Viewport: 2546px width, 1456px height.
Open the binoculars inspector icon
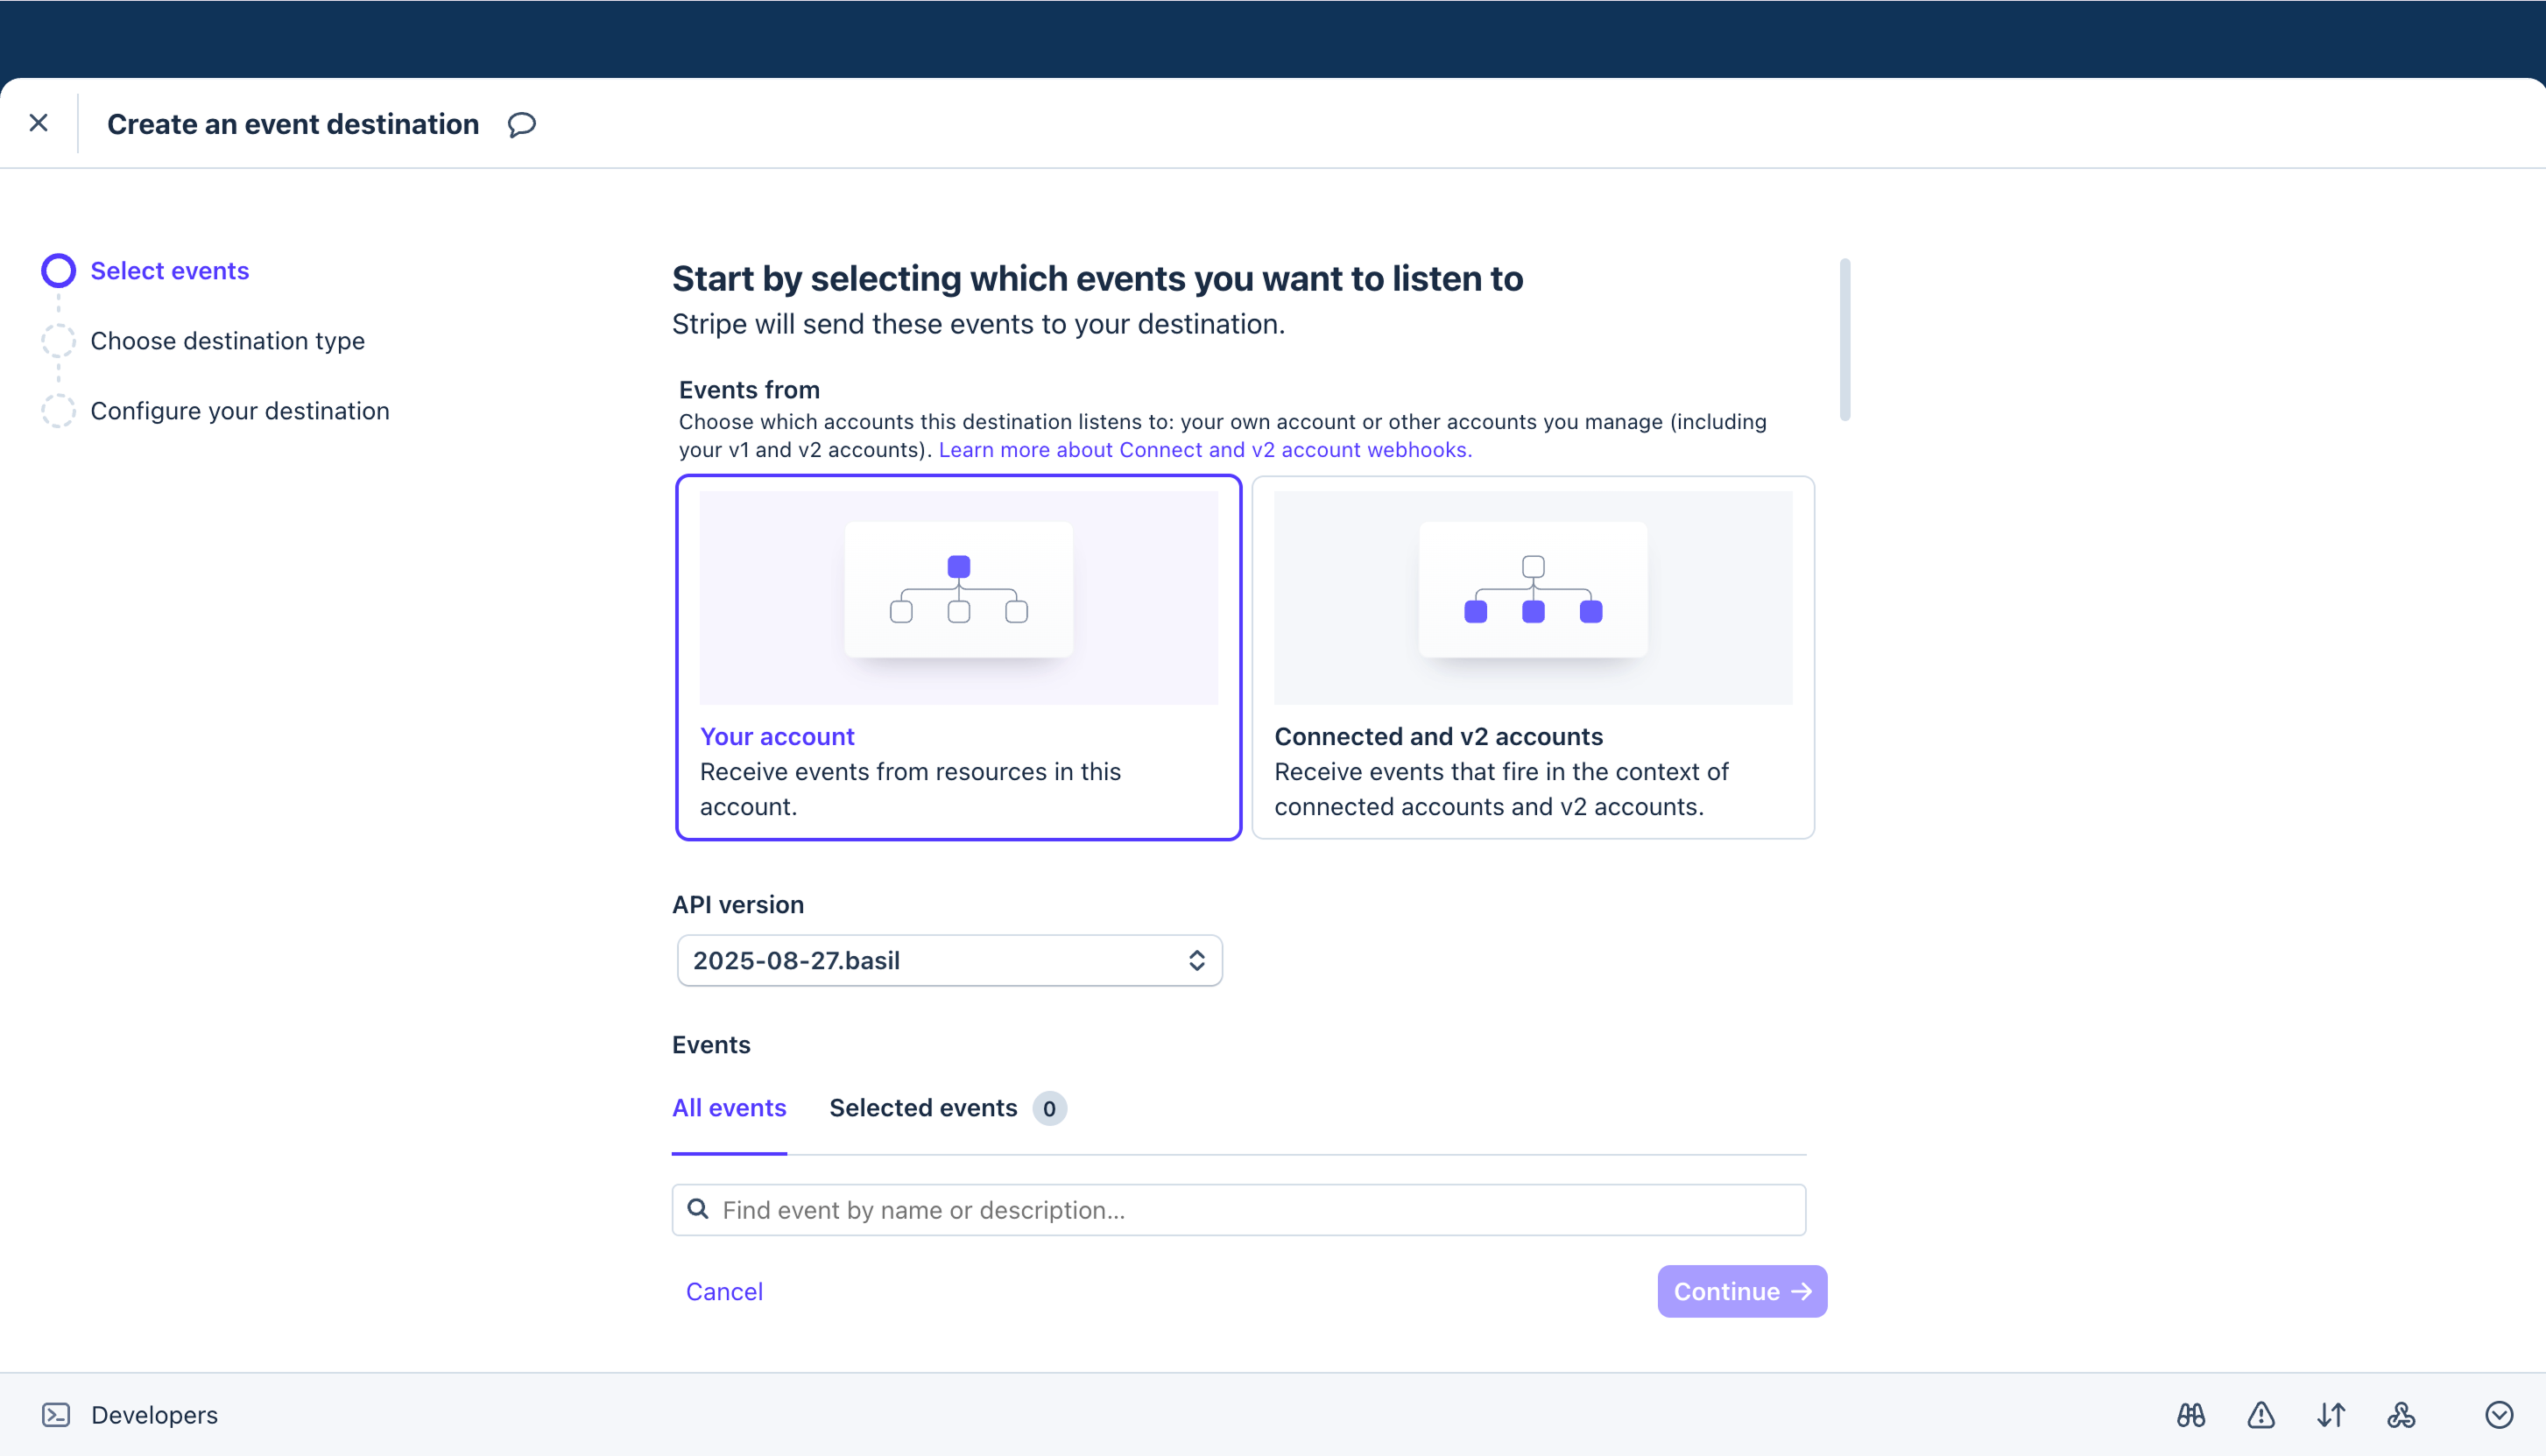(x=2190, y=1414)
